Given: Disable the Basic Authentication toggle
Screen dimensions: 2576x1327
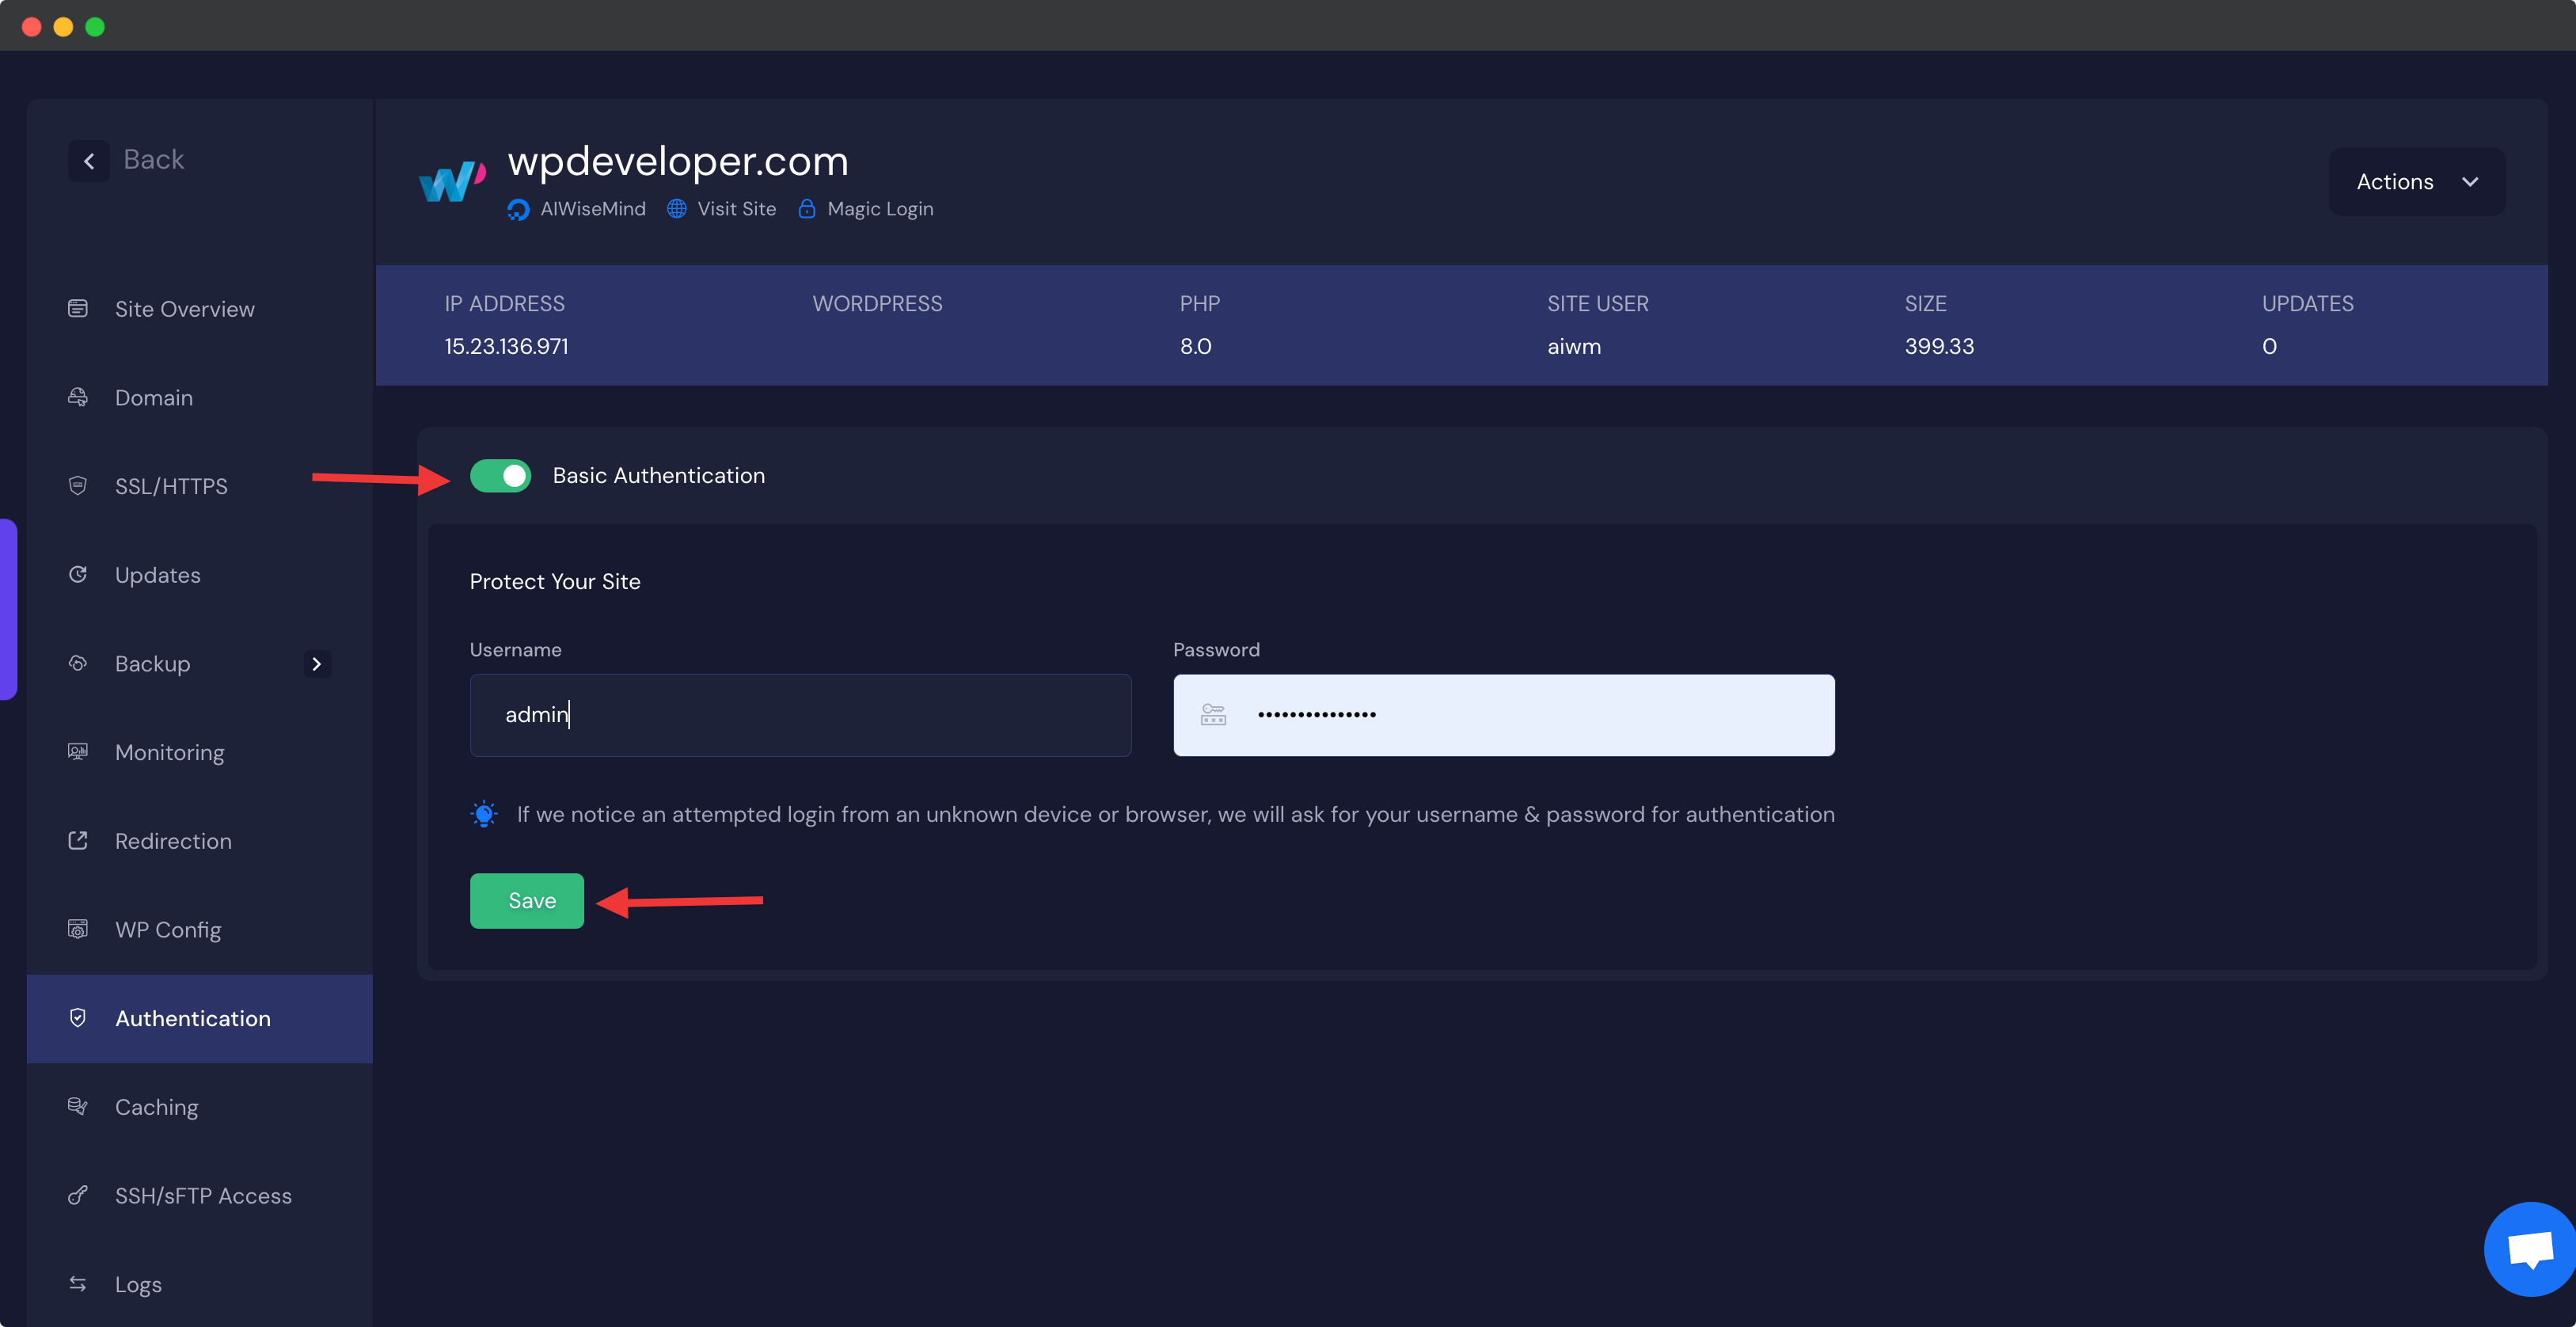Looking at the screenshot, I should [501, 476].
